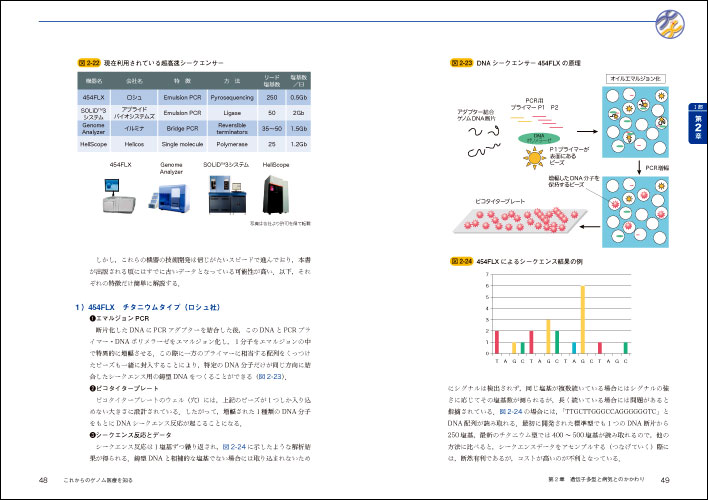This screenshot has width=708, height=500.
Task: Click the 454FLX sequencer machine photo
Action: pyautogui.click(x=119, y=194)
